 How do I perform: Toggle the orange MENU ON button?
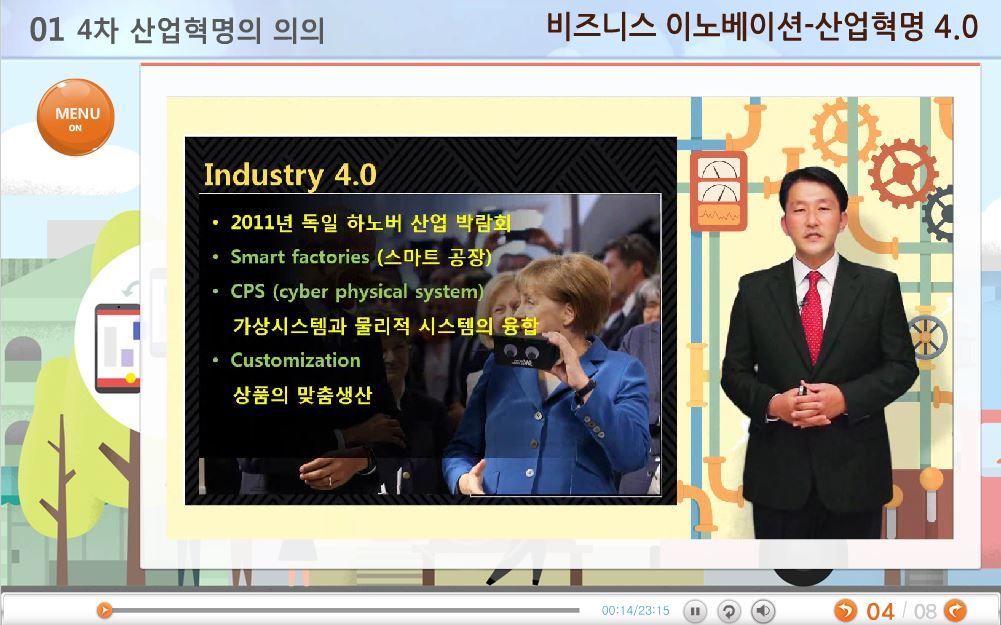76,117
